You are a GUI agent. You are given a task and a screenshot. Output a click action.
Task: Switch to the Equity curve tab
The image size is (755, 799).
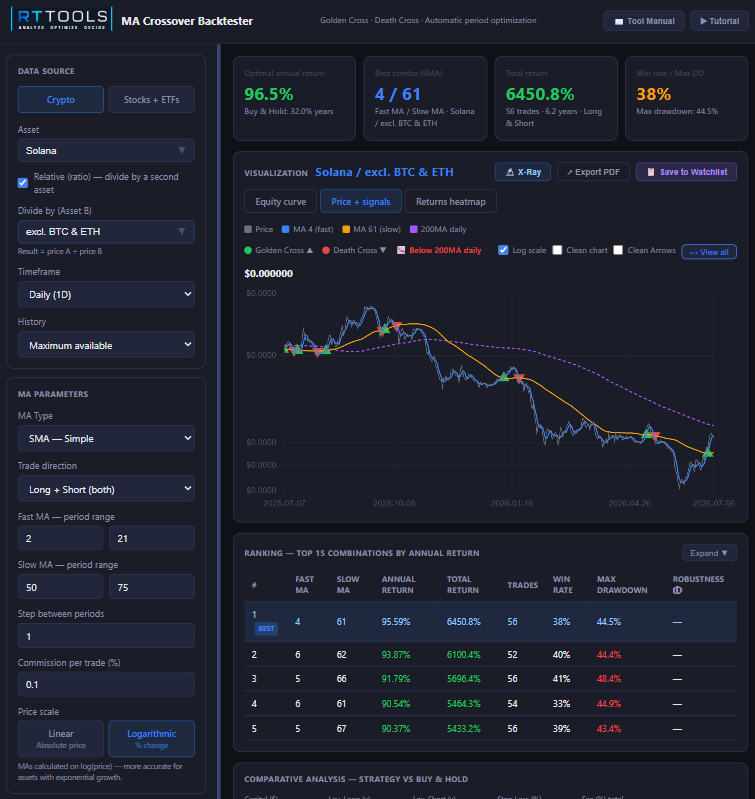[281, 201]
